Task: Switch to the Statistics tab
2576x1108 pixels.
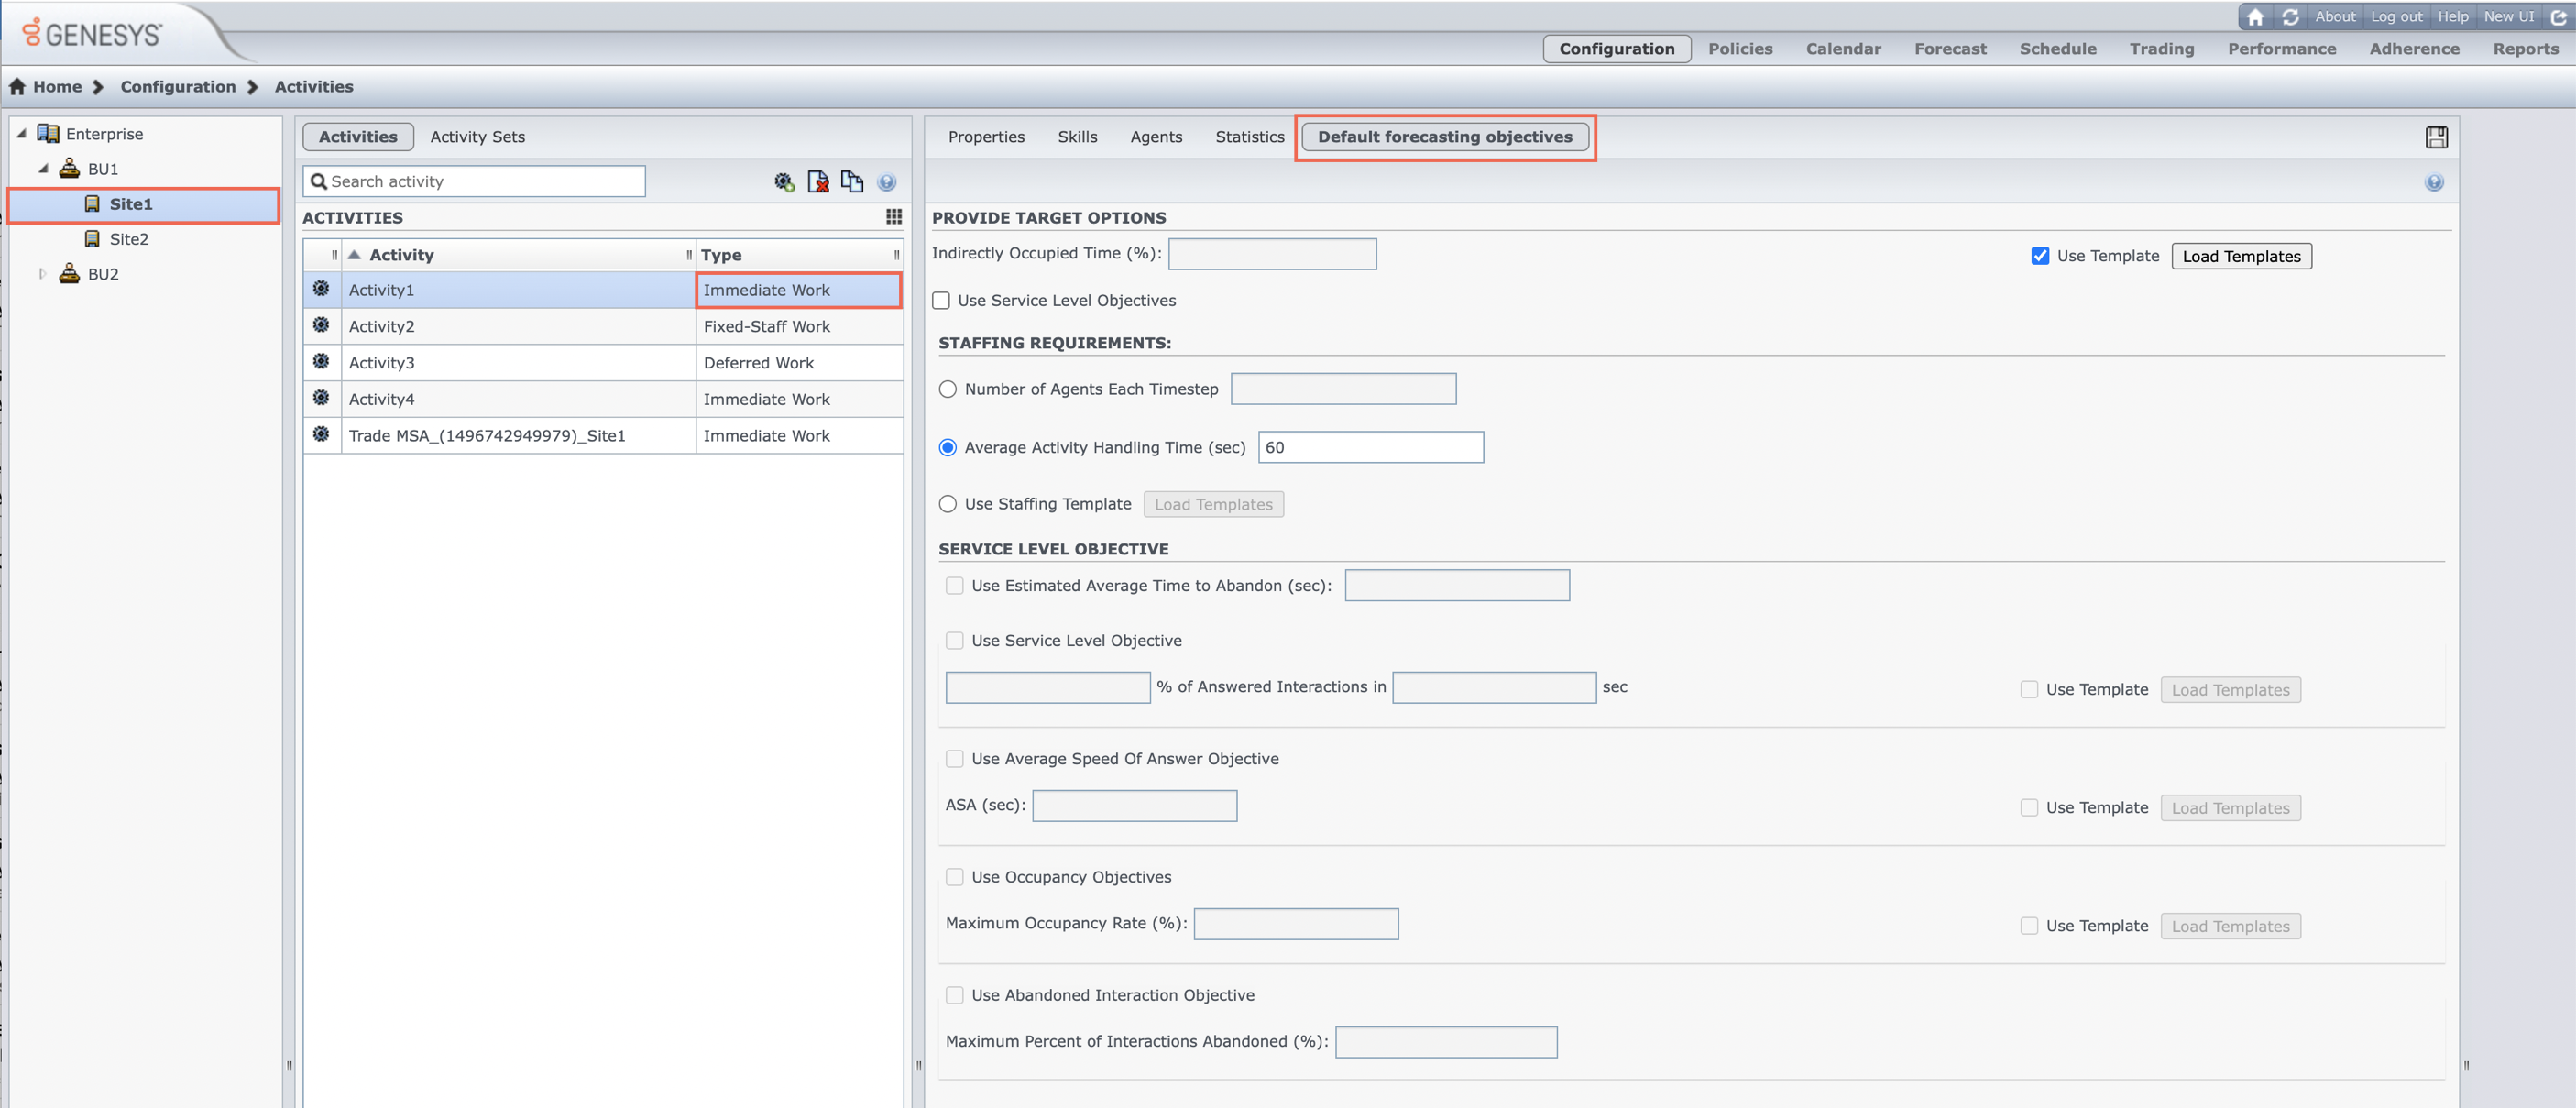Action: point(1249,137)
